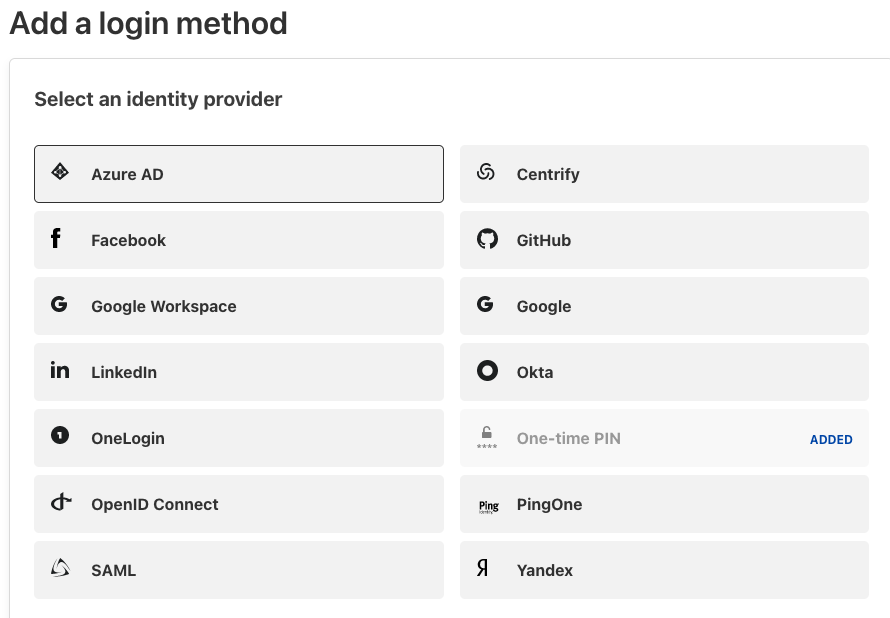Select the PingOne provider tile
The image size is (890, 618).
664,504
